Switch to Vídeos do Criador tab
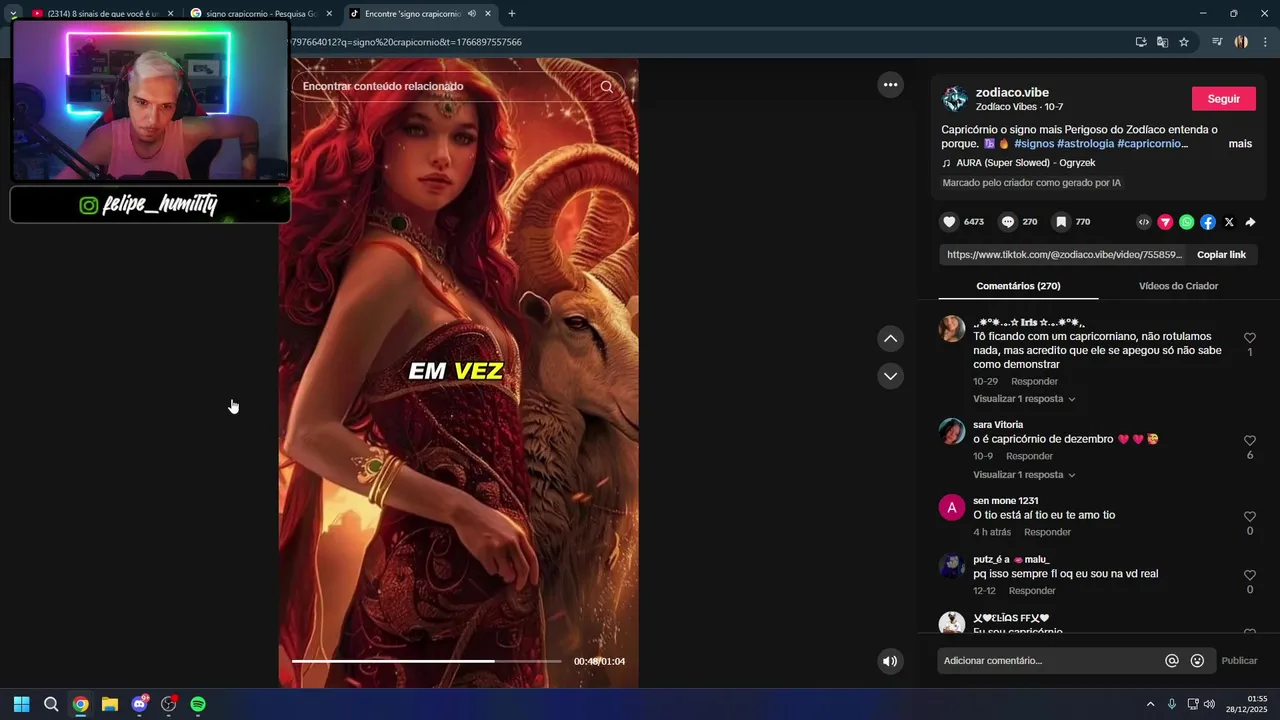1280x720 pixels. click(1178, 286)
